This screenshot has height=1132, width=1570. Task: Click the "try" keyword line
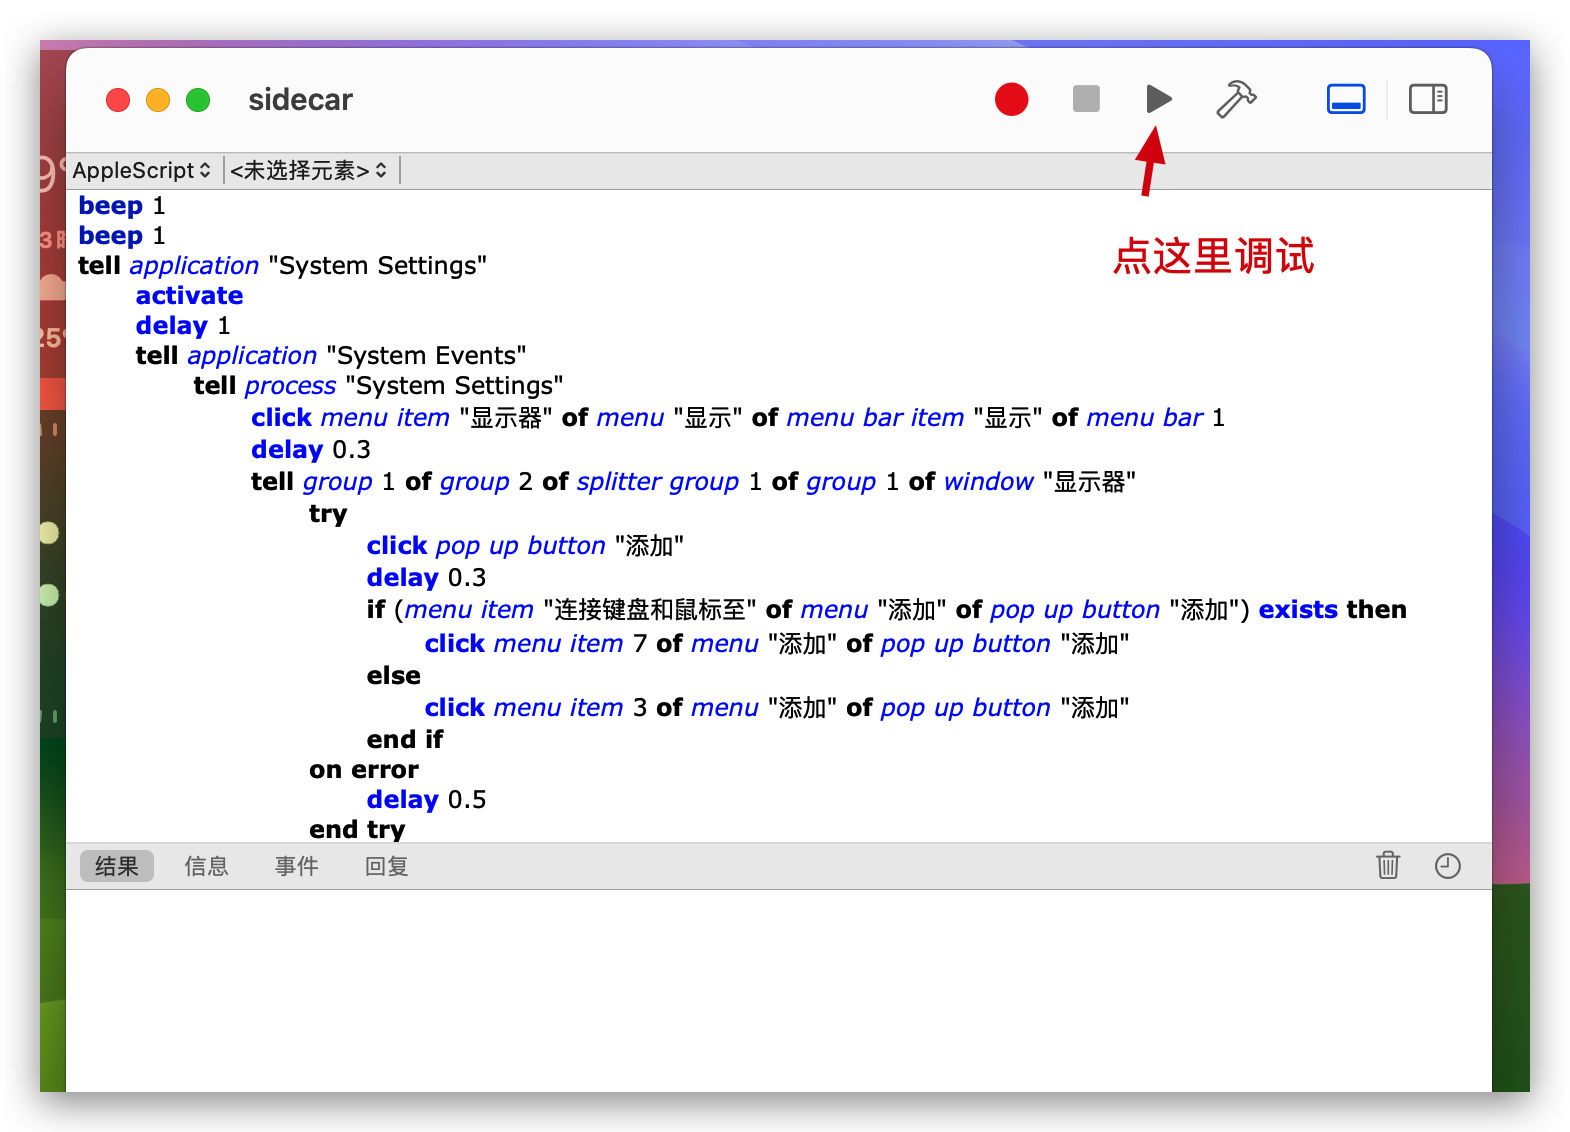pyautogui.click(x=328, y=514)
